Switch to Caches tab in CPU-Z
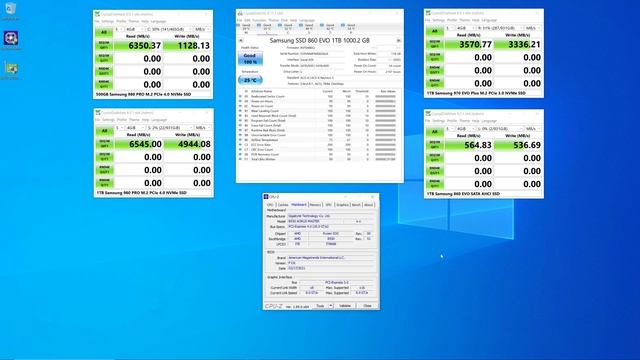Viewport: 640px width, 360px height. click(283, 204)
